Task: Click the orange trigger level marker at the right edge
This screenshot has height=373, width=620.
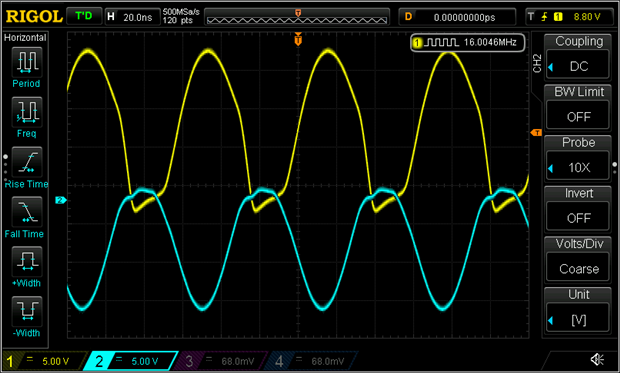Action: point(536,133)
